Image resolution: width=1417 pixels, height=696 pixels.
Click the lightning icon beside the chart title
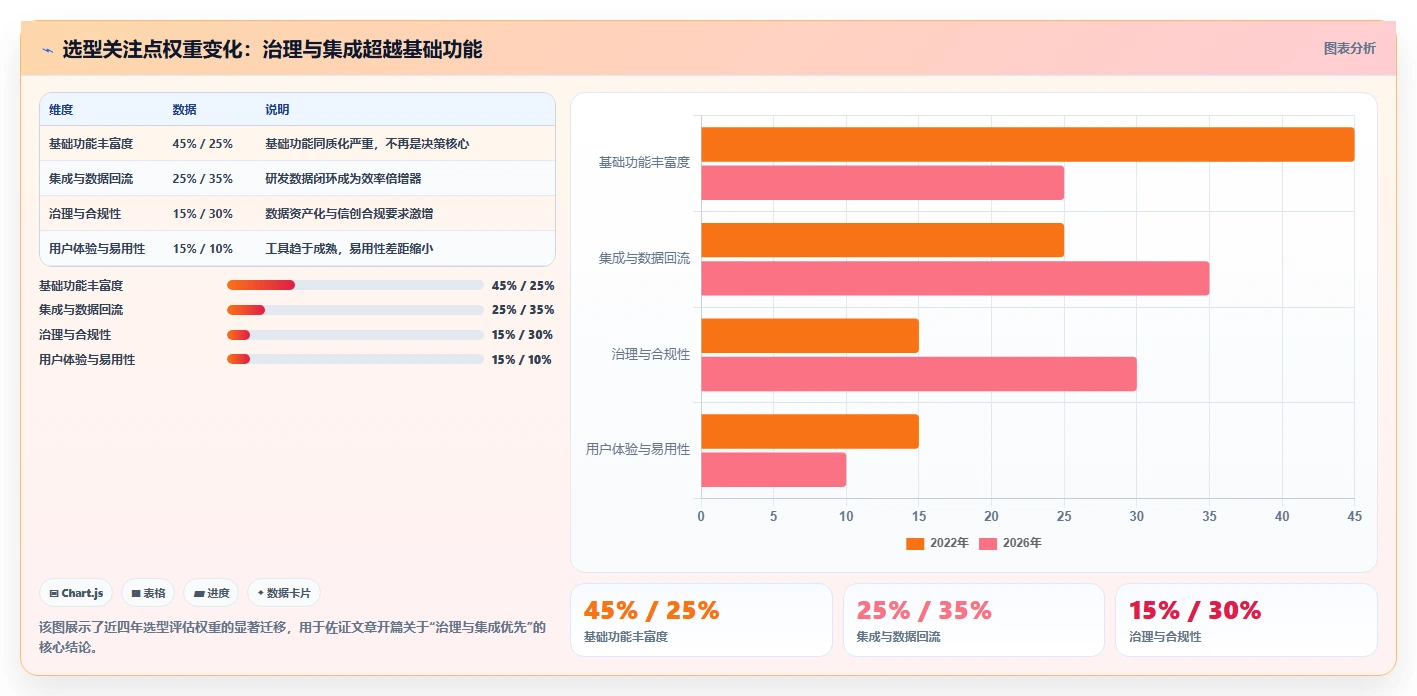[x=47, y=50]
